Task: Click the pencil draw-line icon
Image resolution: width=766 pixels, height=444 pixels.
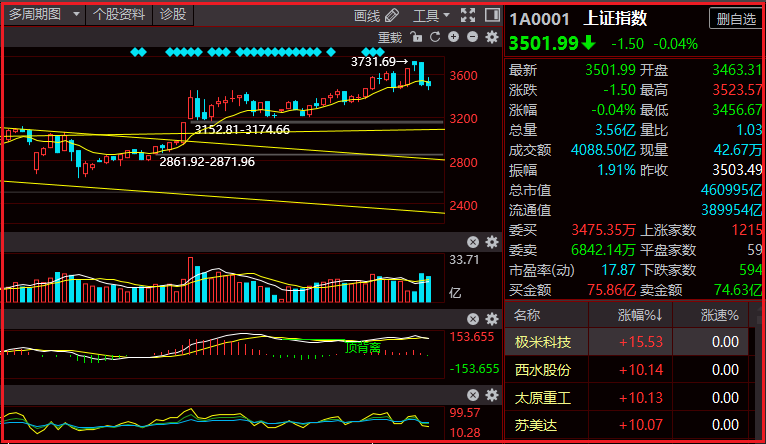Action: click(392, 16)
